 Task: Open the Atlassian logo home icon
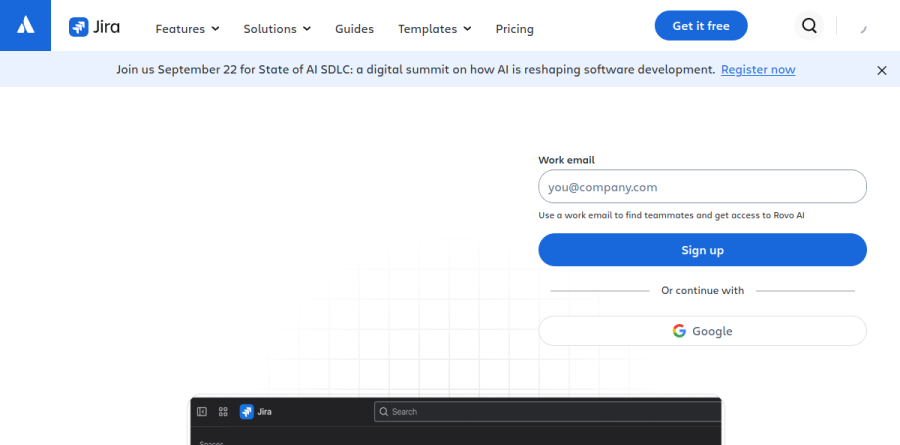pyautogui.click(x=25, y=25)
